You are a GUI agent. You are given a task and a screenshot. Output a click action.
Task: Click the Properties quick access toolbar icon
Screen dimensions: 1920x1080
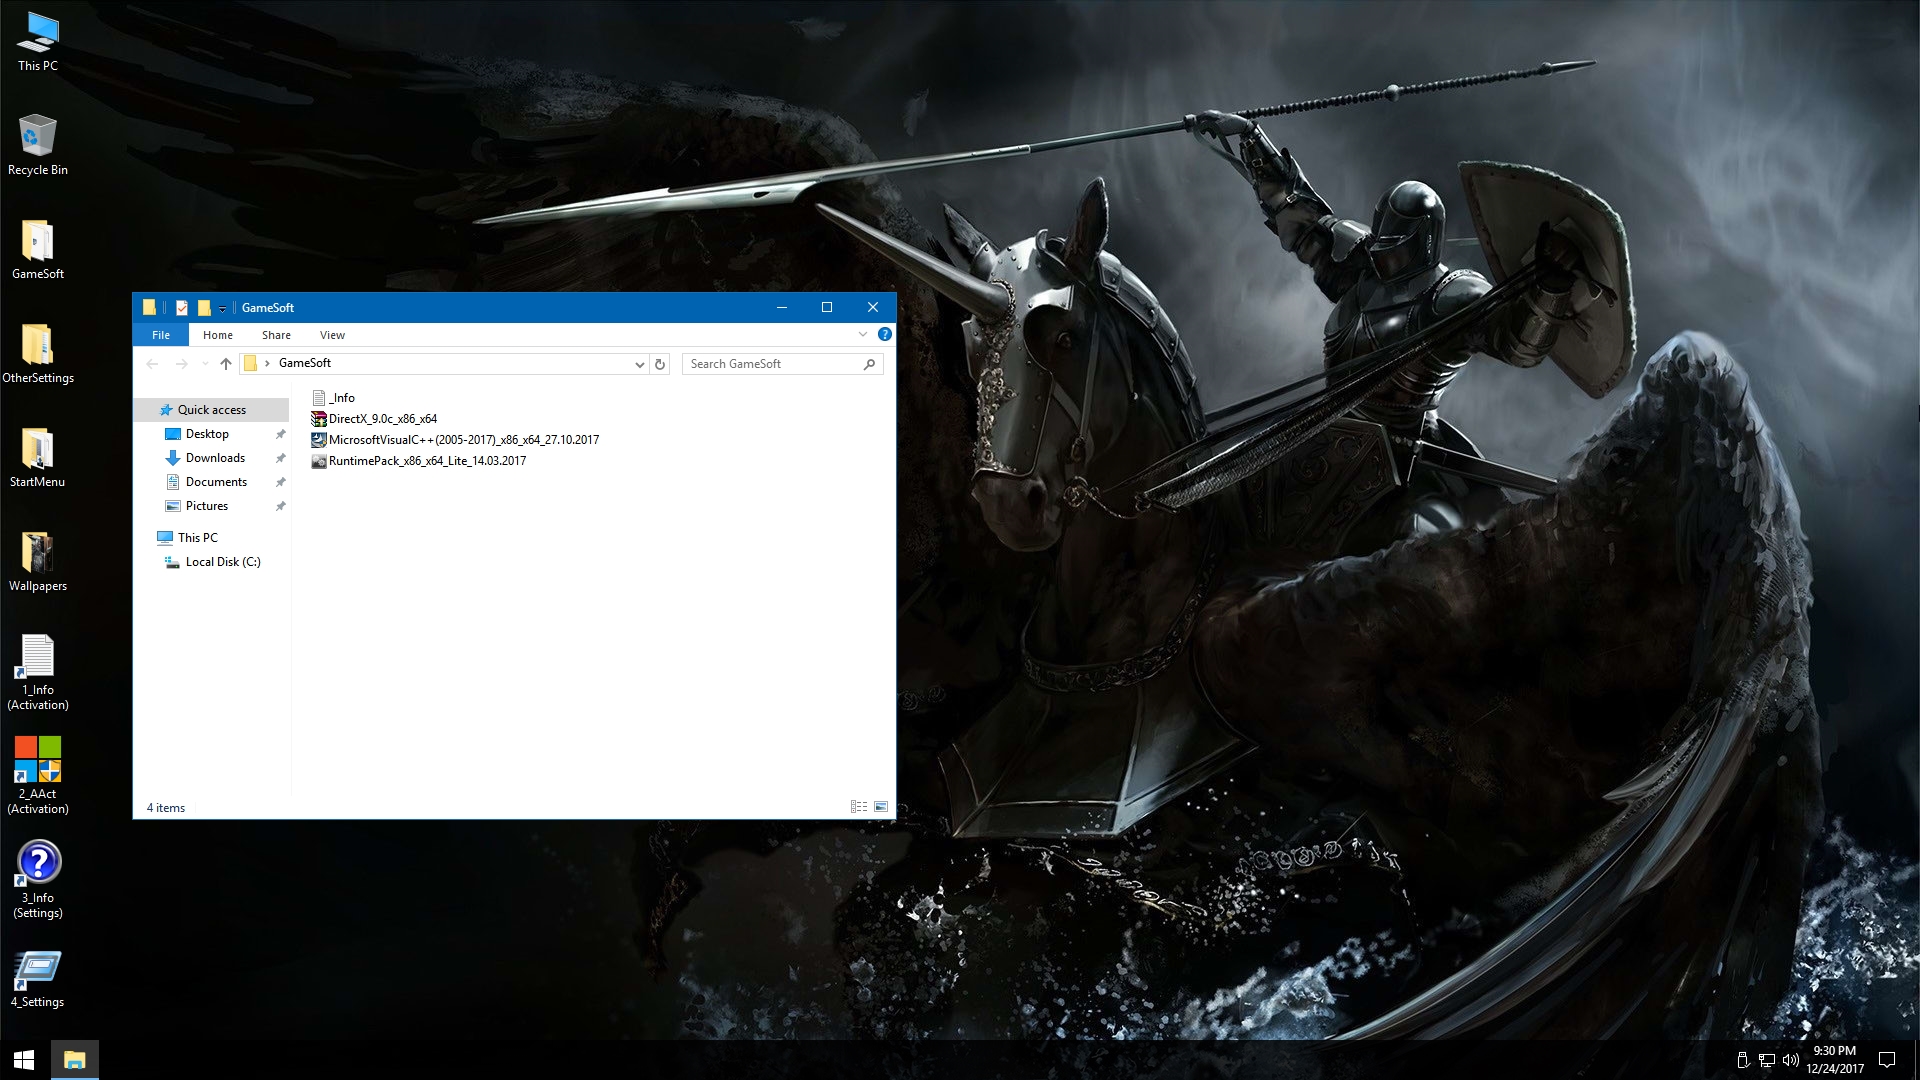pyautogui.click(x=182, y=308)
